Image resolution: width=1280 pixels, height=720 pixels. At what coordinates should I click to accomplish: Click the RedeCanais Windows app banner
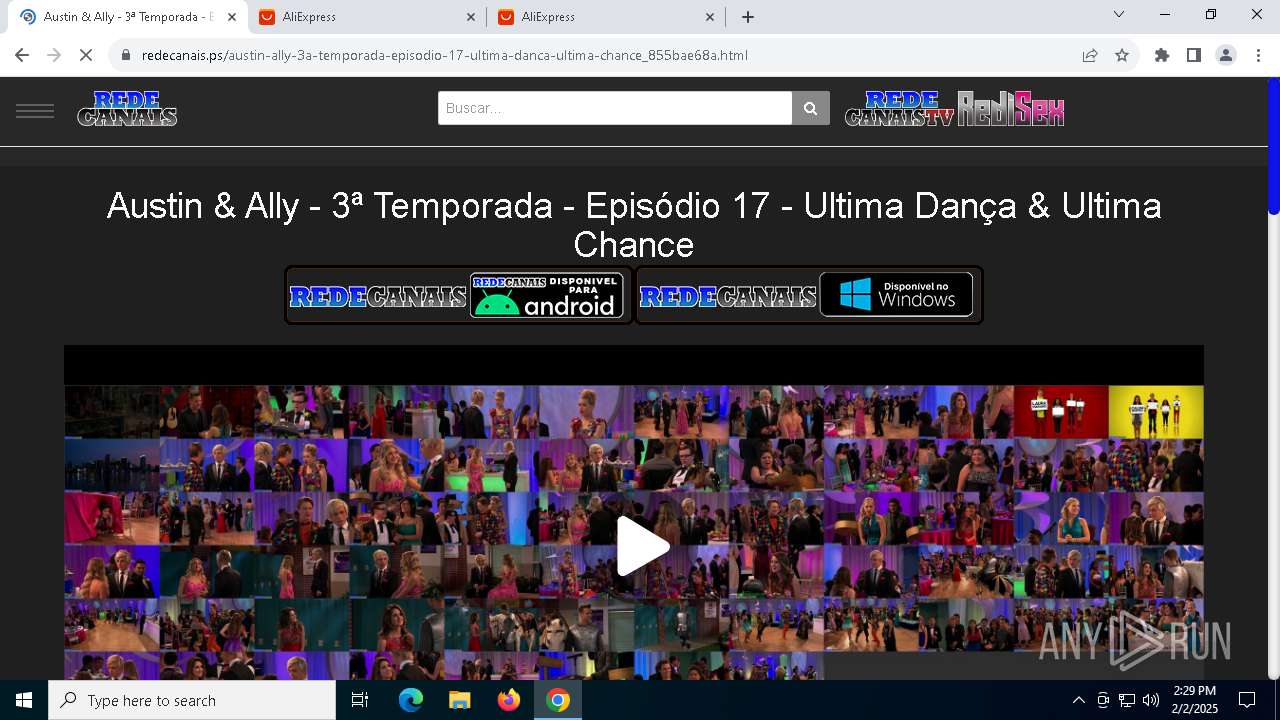coord(809,295)
